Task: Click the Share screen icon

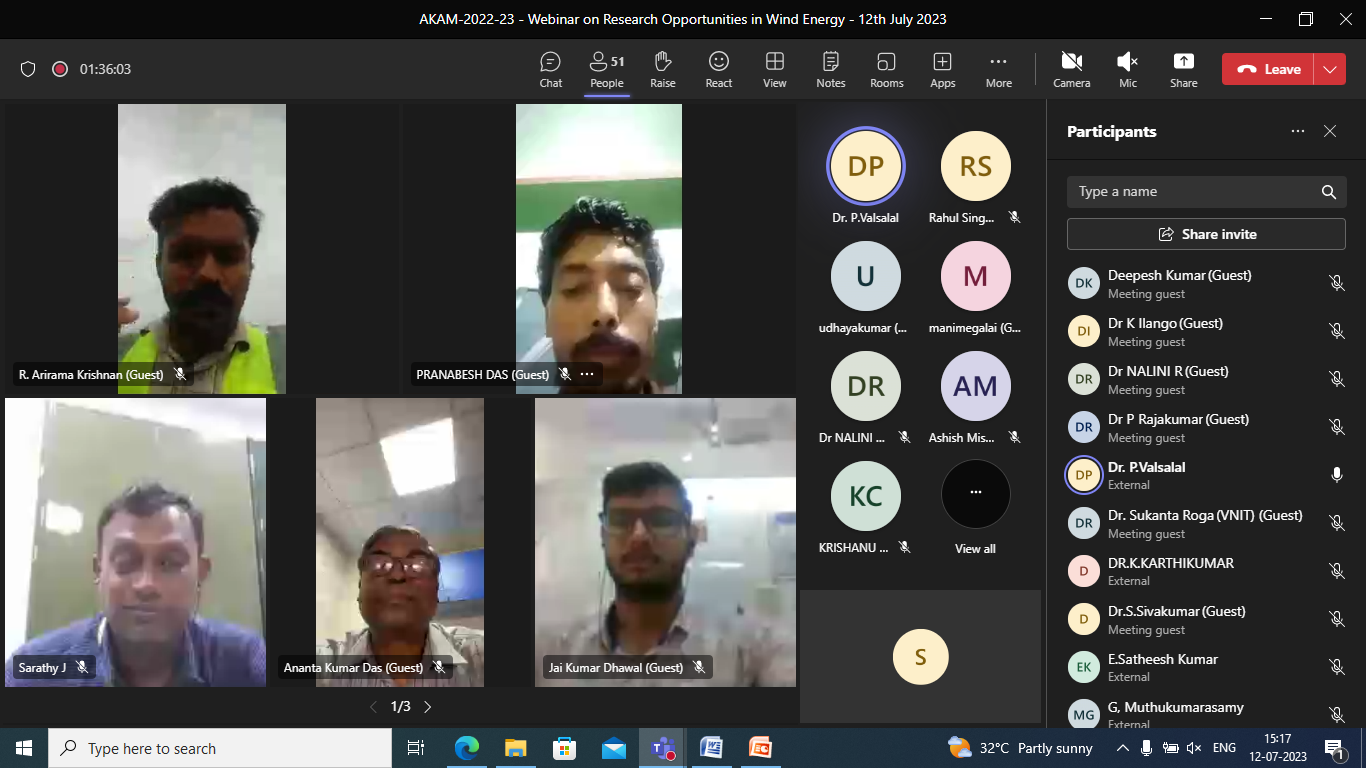Action: pyautogui.click(x=1183, y=70)
